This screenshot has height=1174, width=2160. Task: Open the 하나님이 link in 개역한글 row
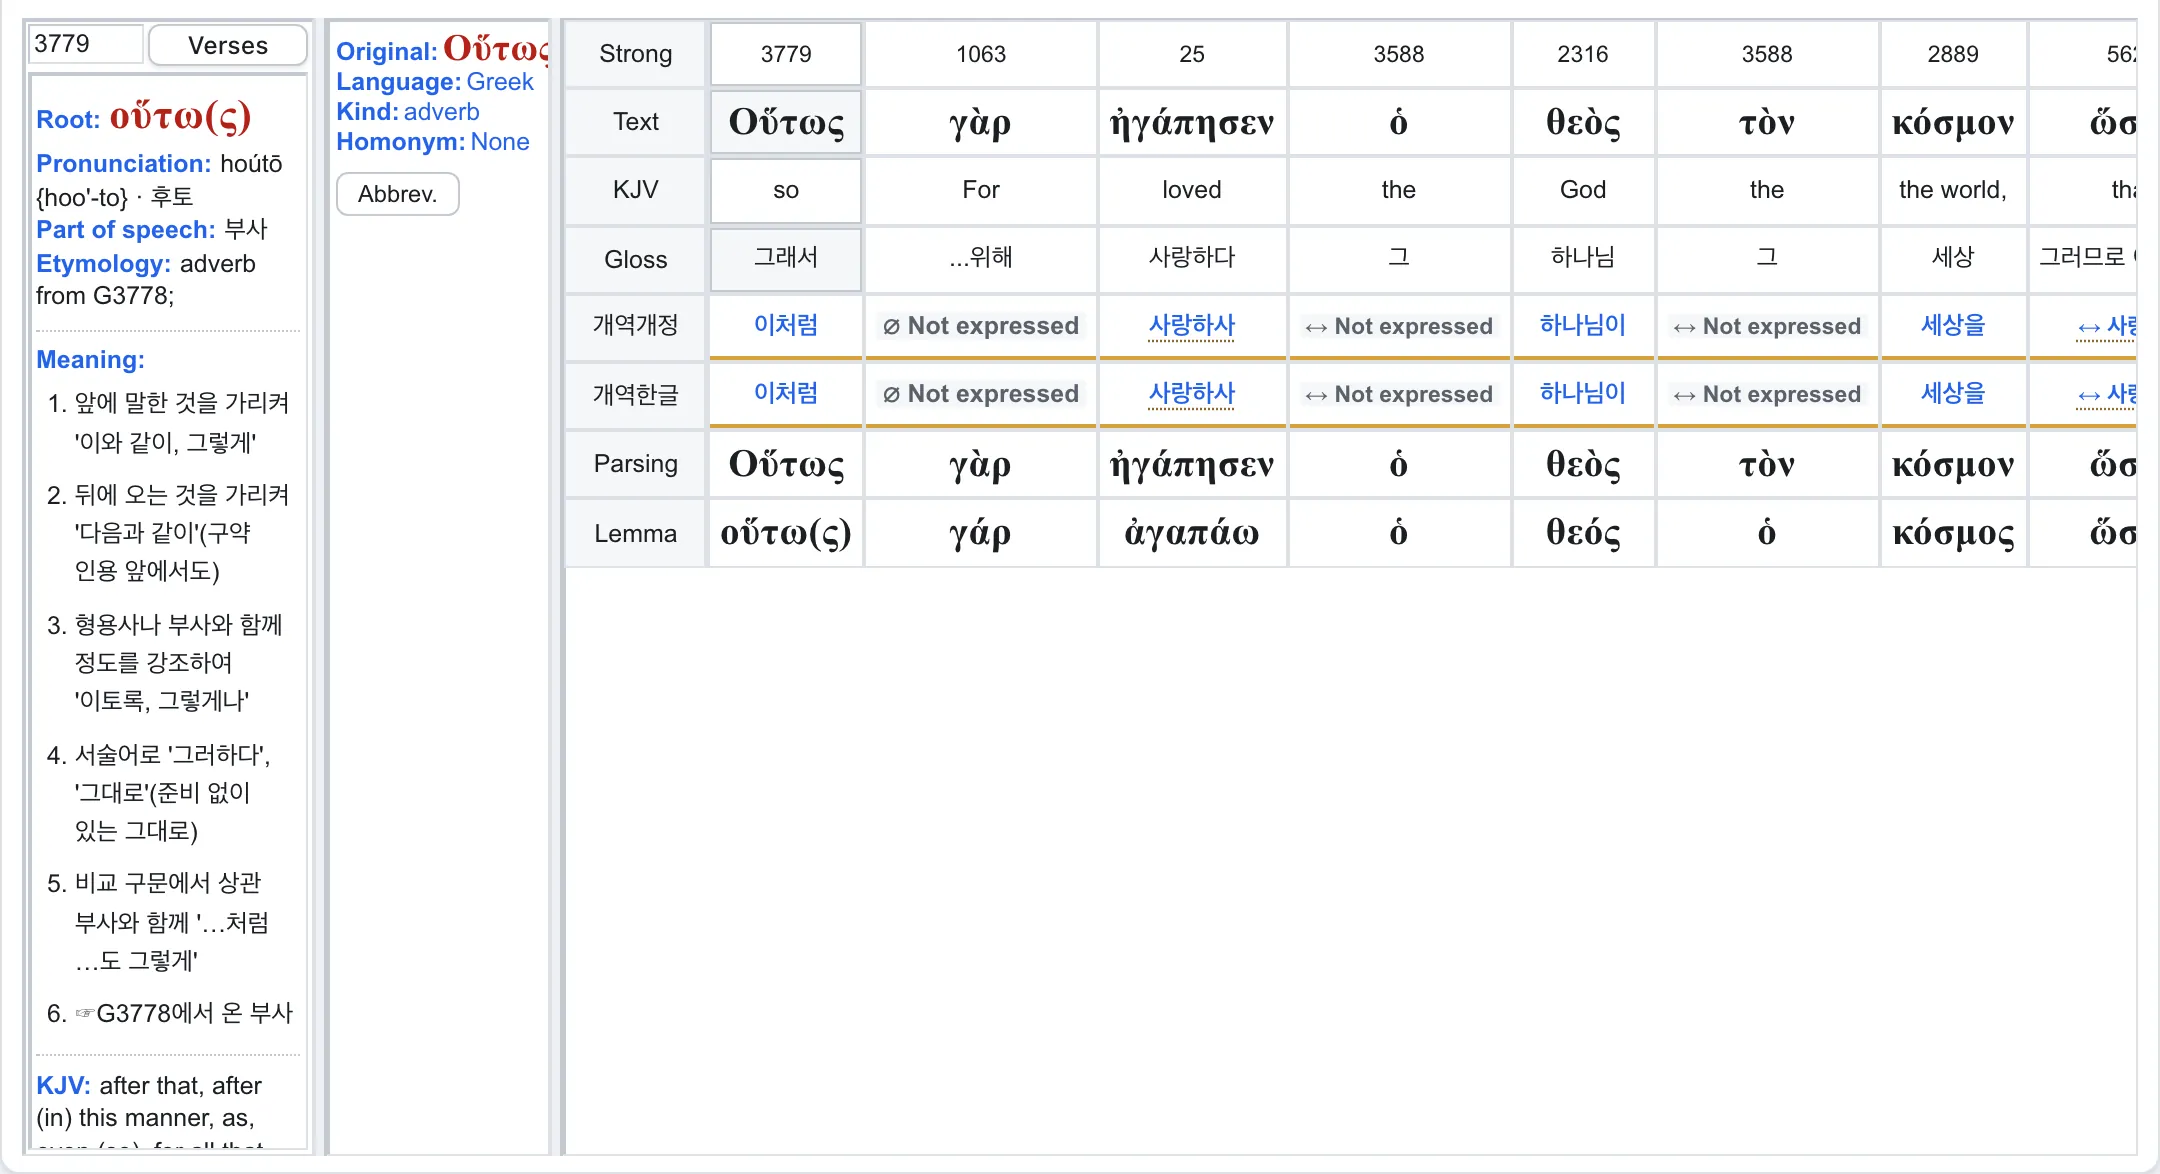click(x=1583, y=393)
